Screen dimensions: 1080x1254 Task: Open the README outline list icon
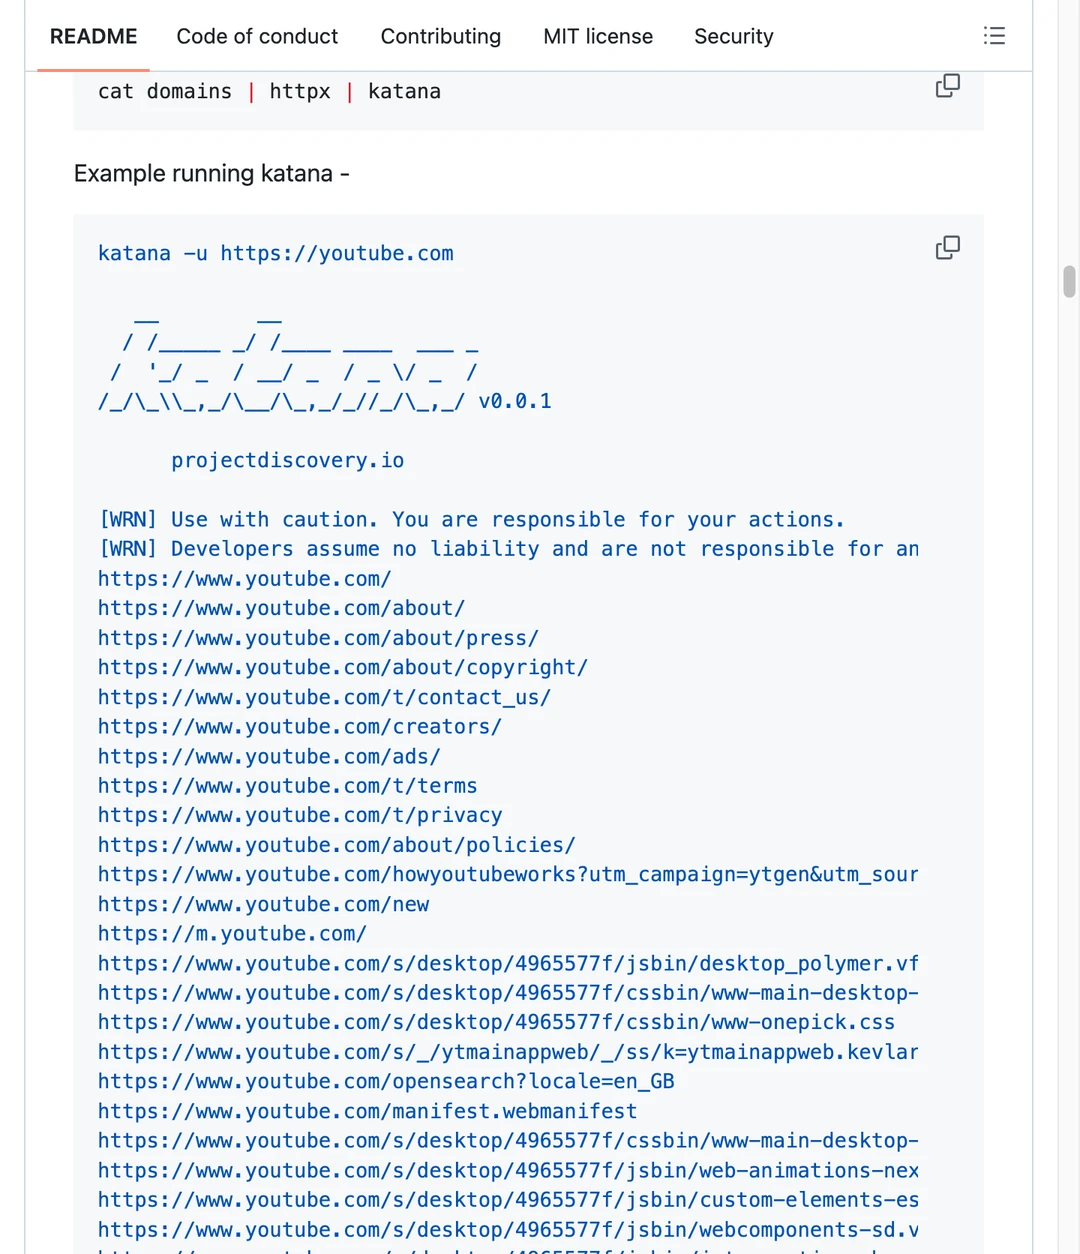994,36
